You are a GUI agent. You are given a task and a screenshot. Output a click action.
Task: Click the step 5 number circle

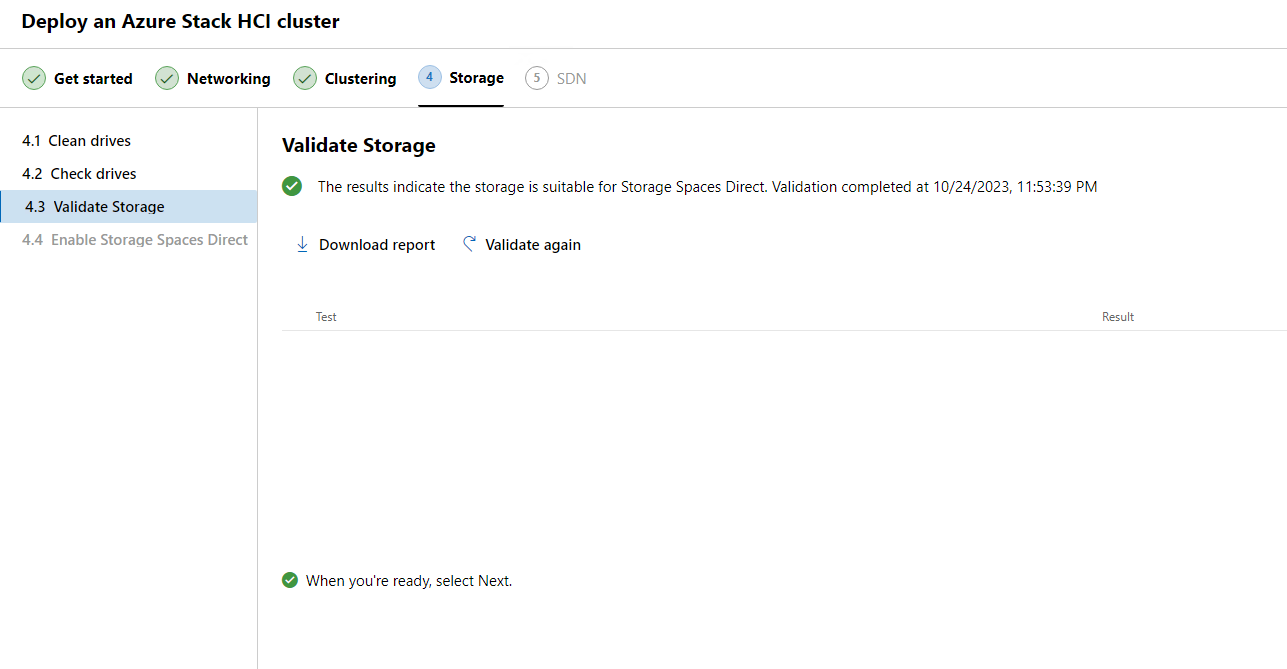point(537,78)
